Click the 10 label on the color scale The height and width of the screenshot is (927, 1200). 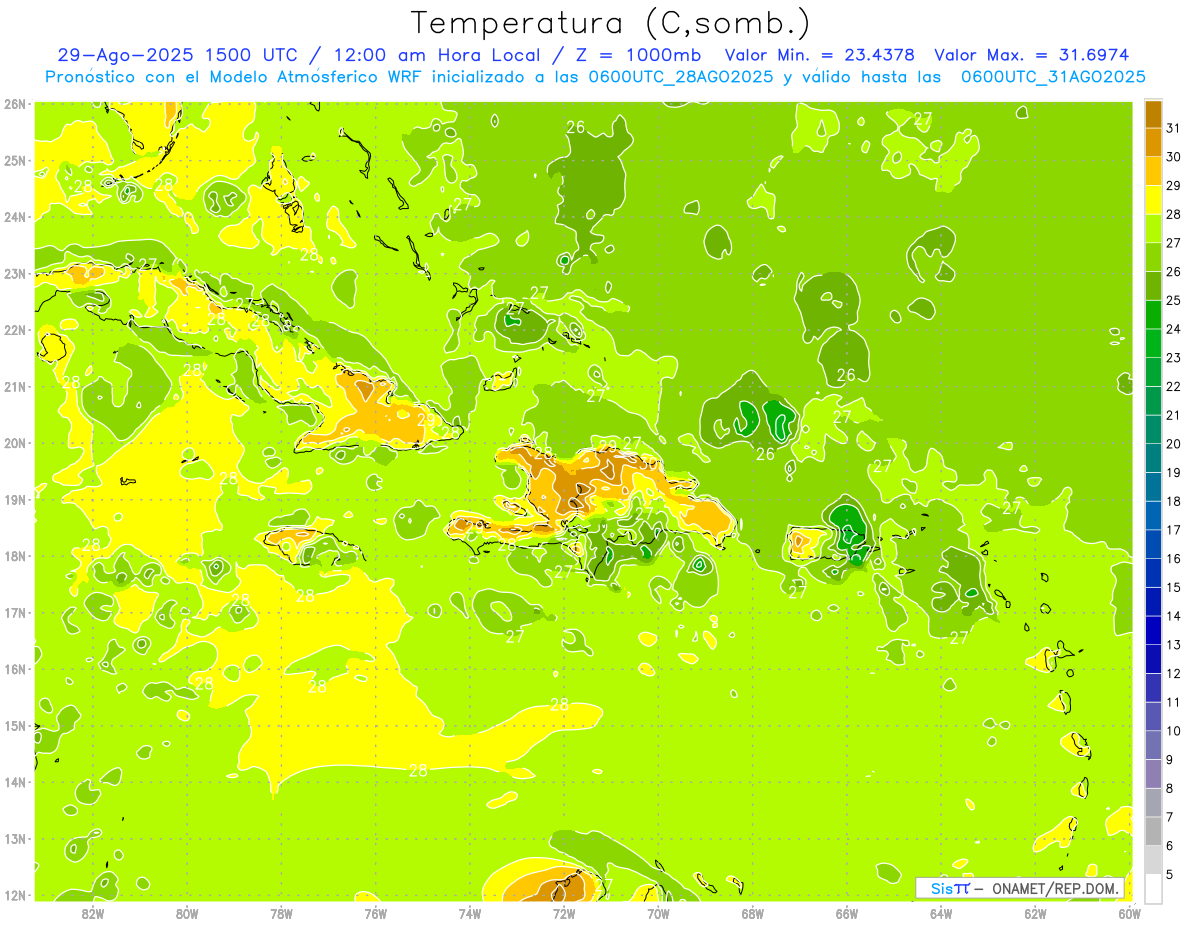coord(1174,731)
